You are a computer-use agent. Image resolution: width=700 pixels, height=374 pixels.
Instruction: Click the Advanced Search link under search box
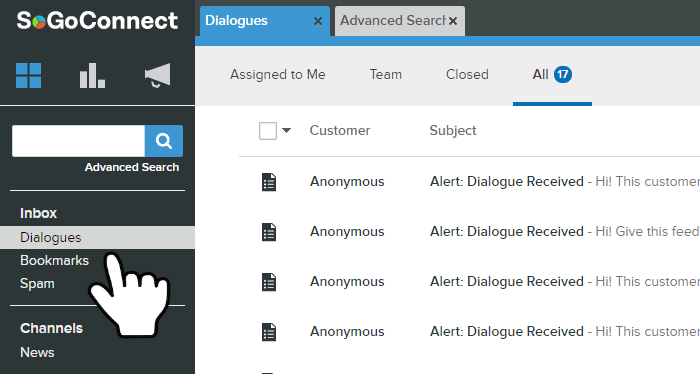(132, 167)
